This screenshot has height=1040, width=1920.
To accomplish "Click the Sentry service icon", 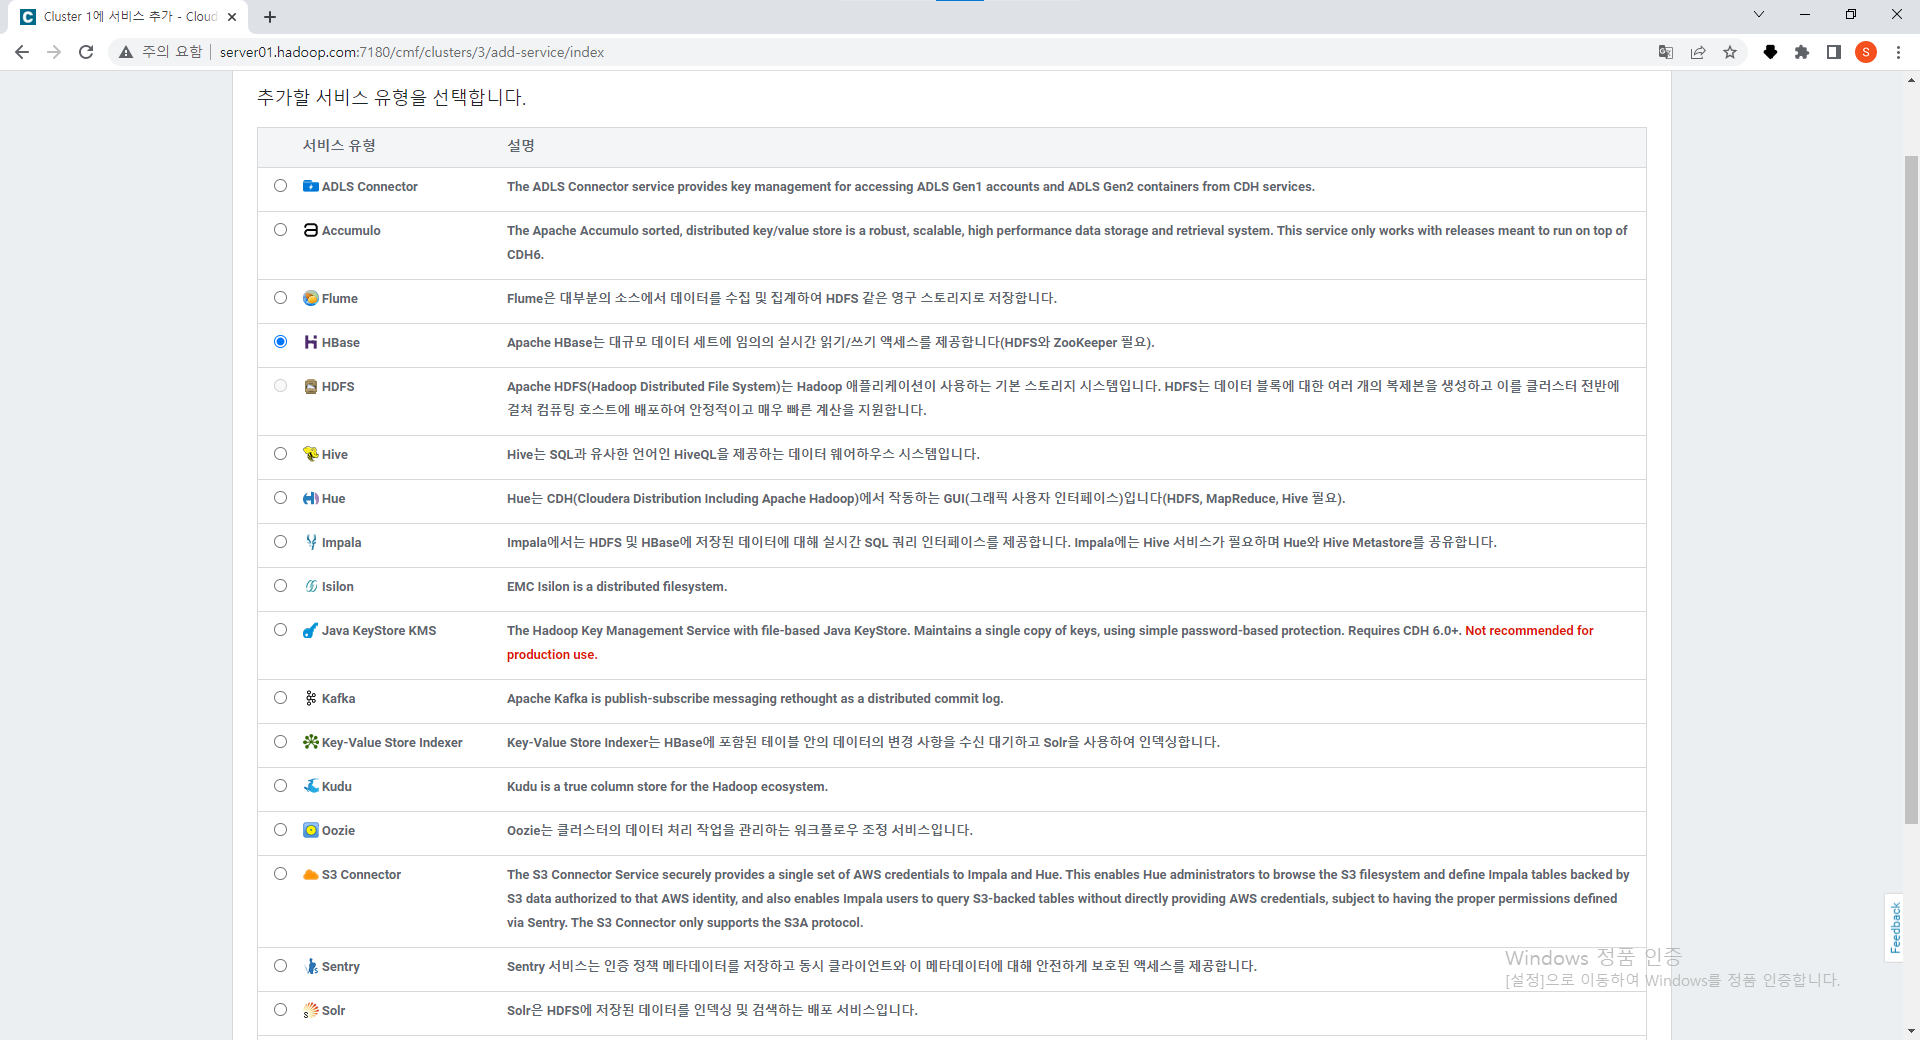I will click(x=311, y=966).
